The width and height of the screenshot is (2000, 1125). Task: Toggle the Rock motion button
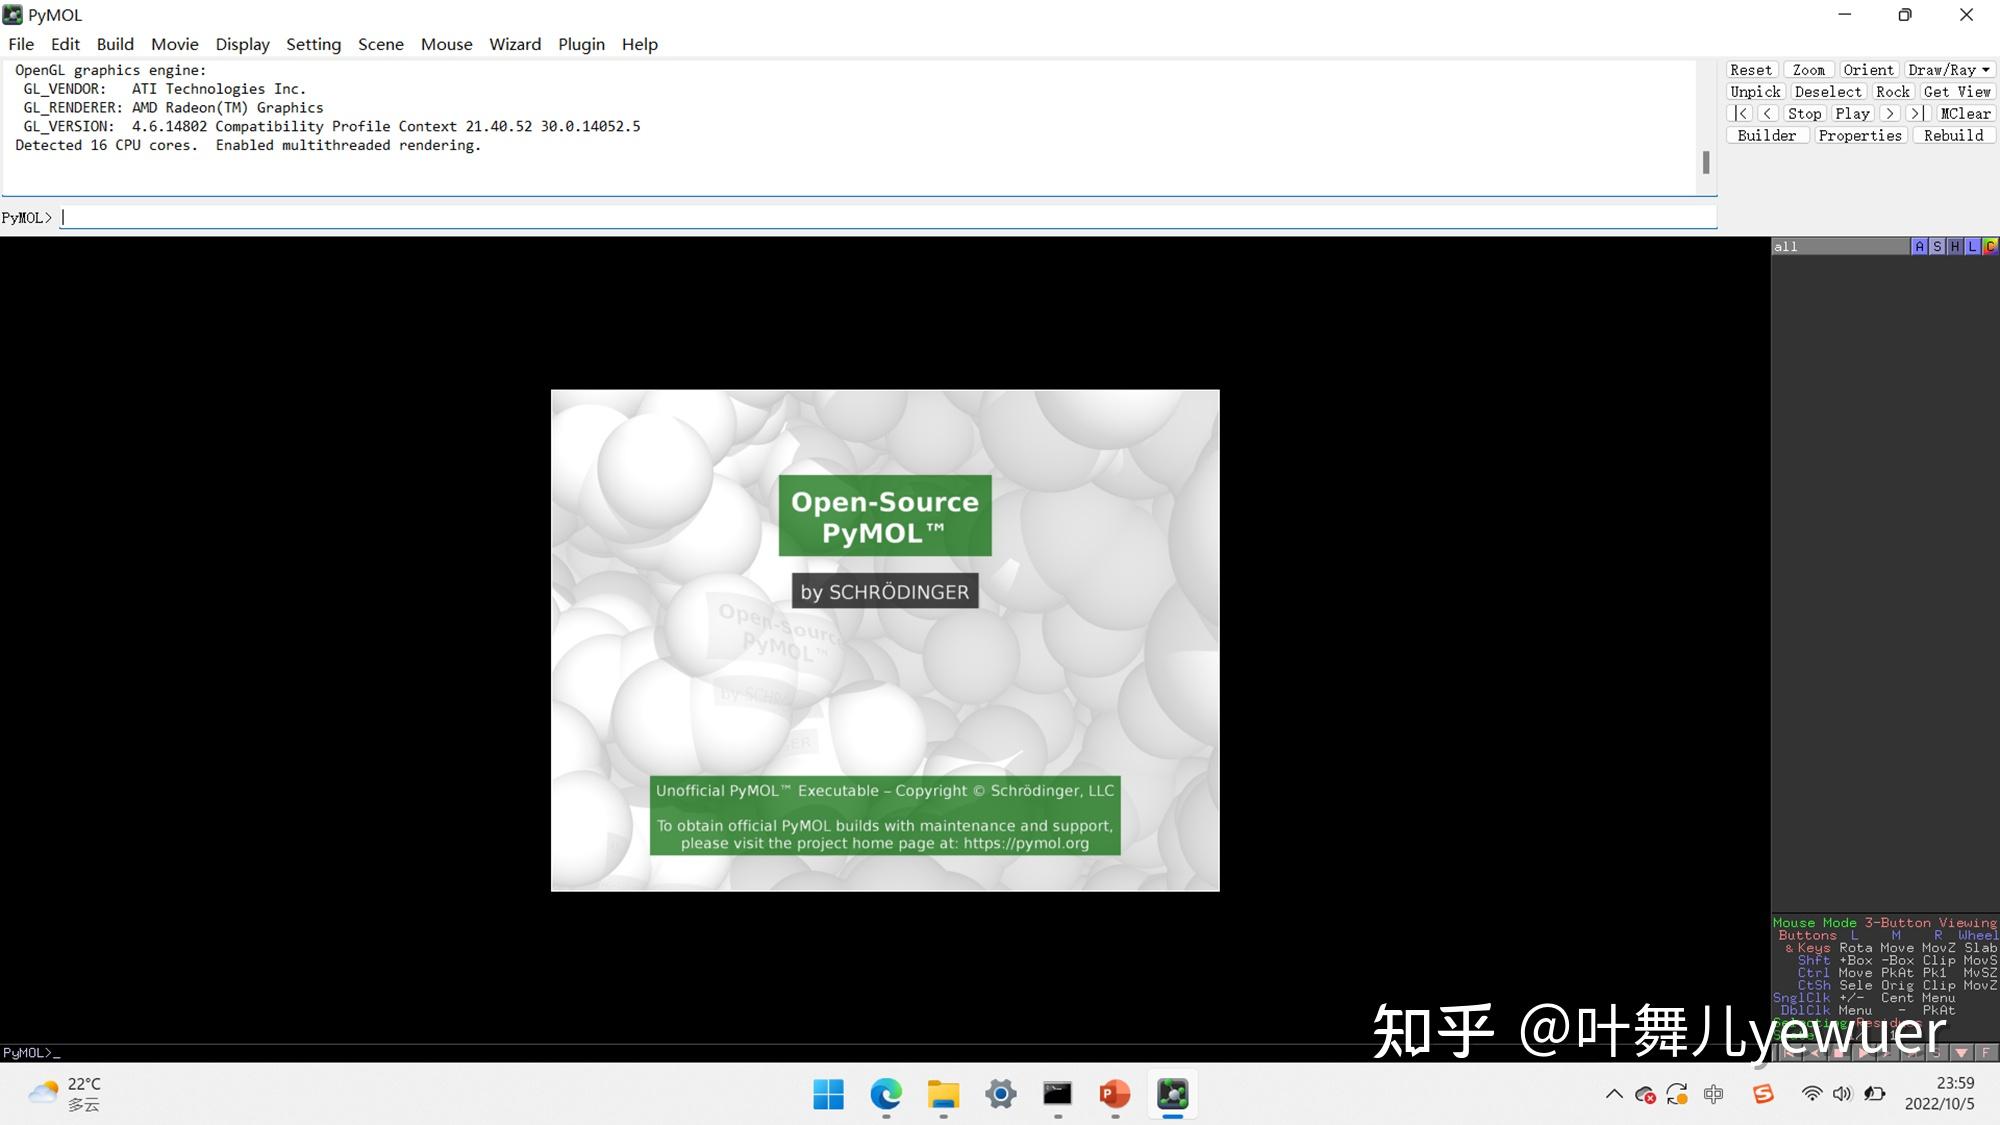pos(1892,92)
